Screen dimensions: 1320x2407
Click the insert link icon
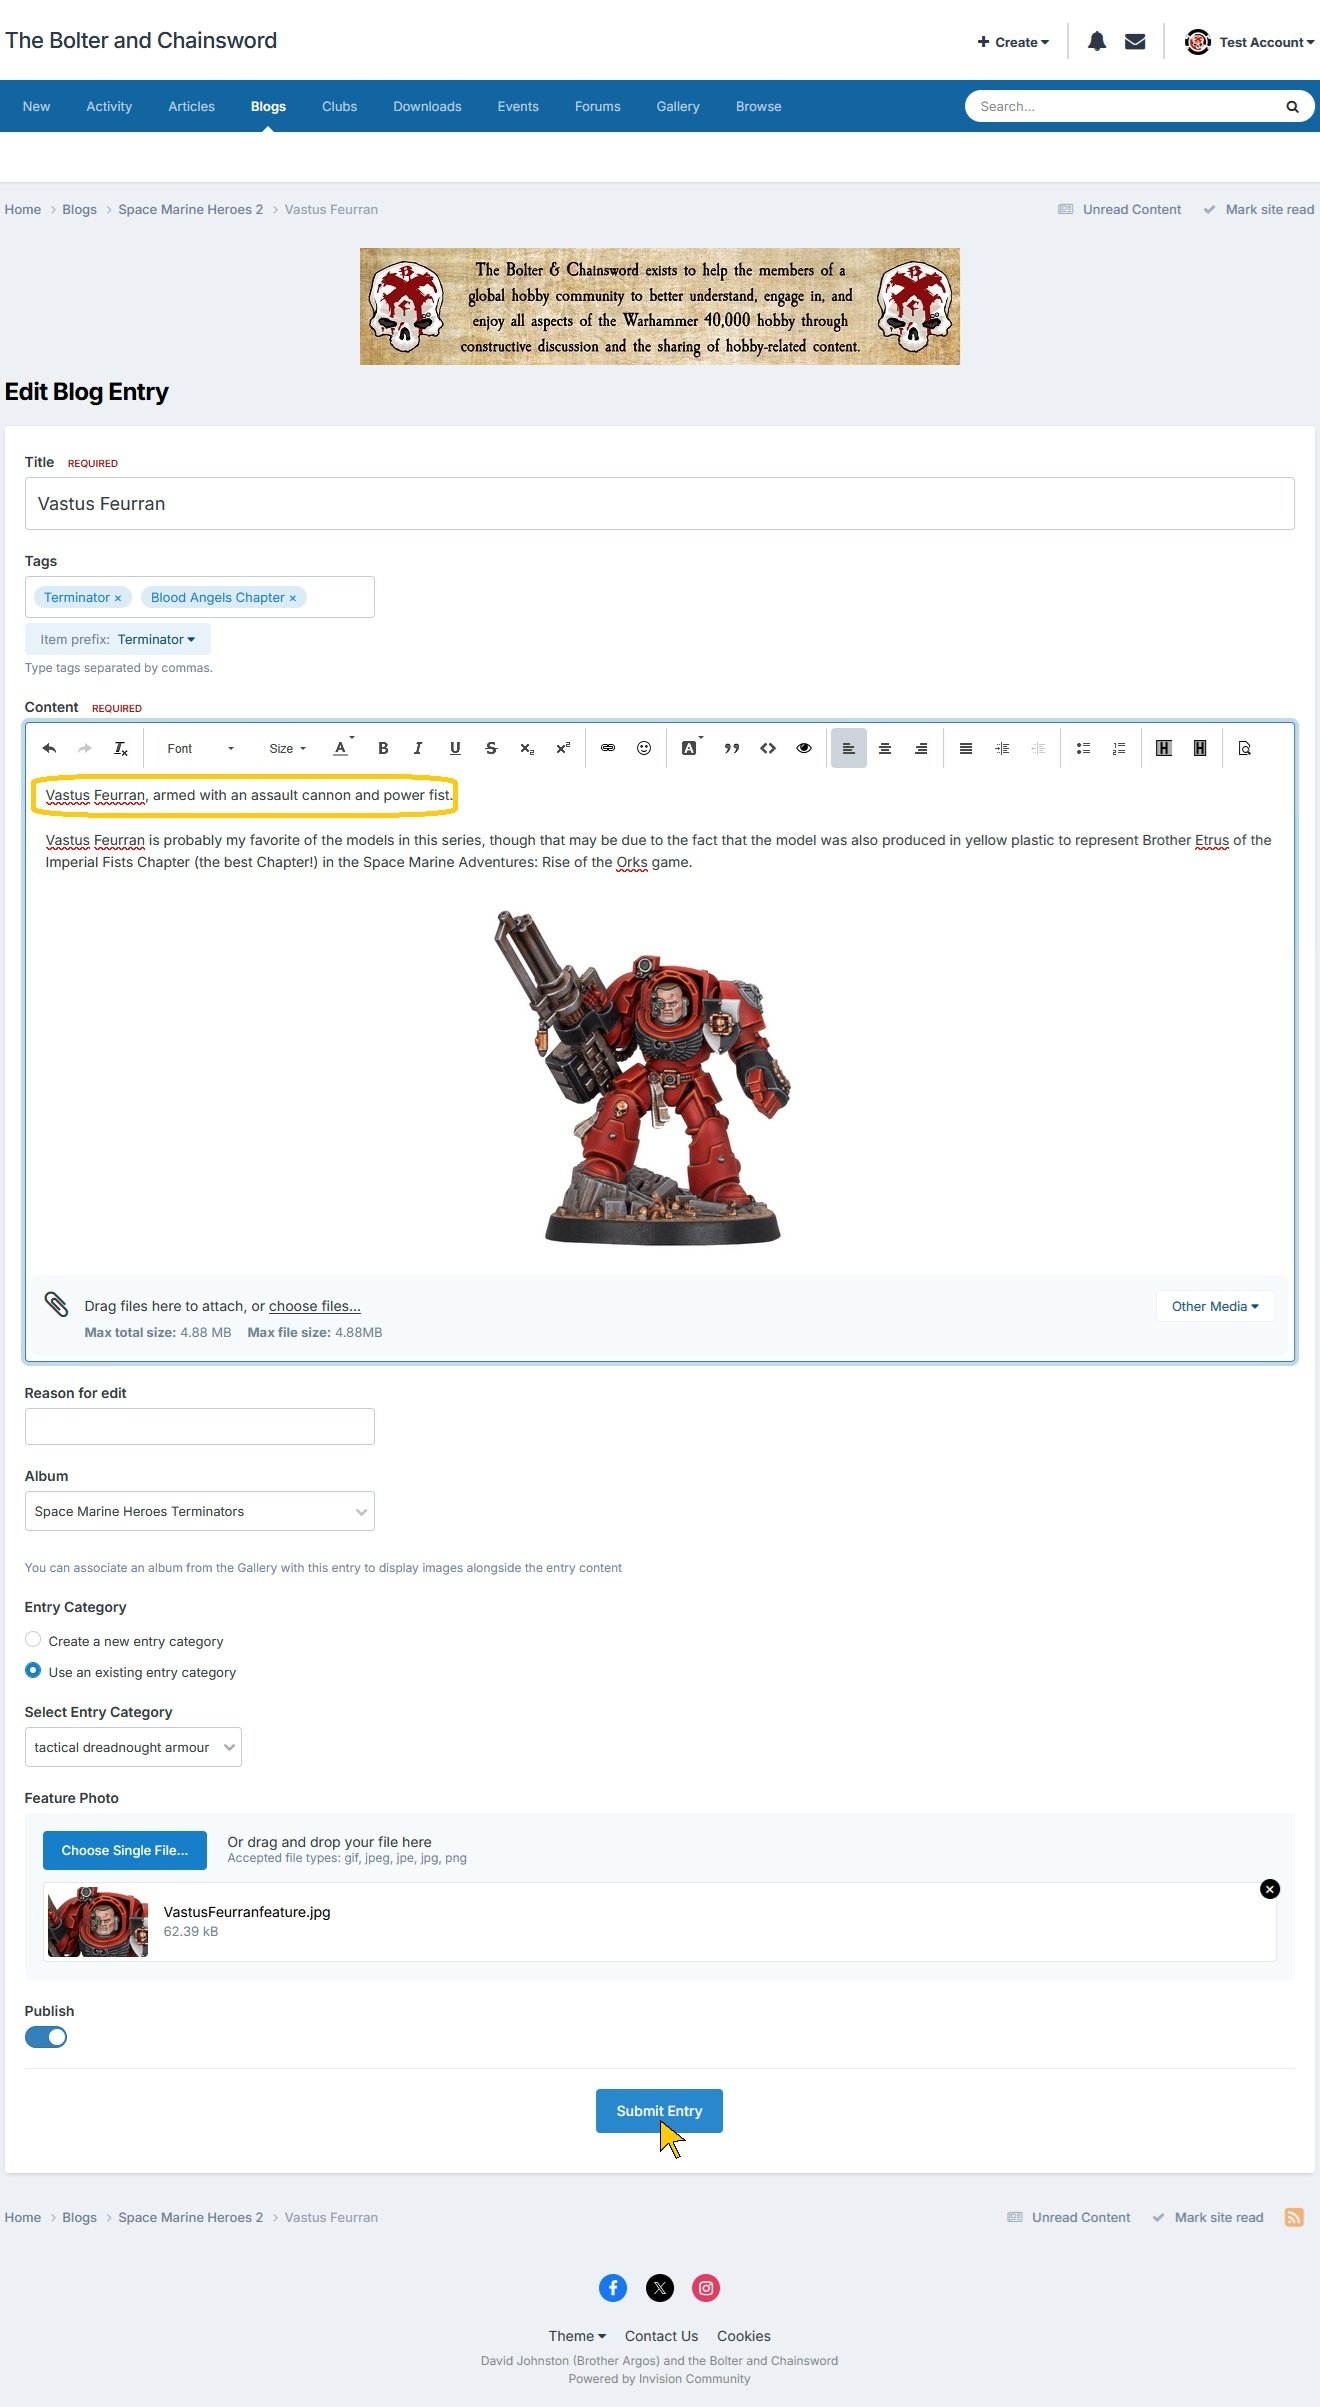pyautogui.click(x=608, y=748)
